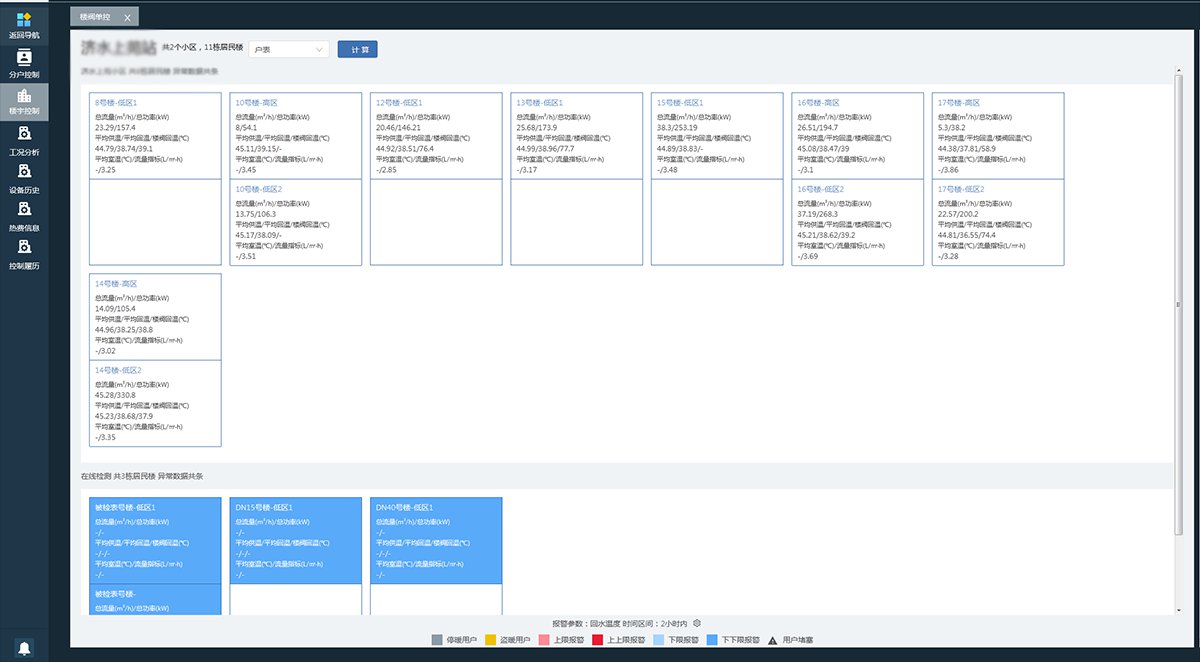Click the 用户堵塞 warning triangle icon
Viewport: 1200px width, 662px height.
[772, 639]
